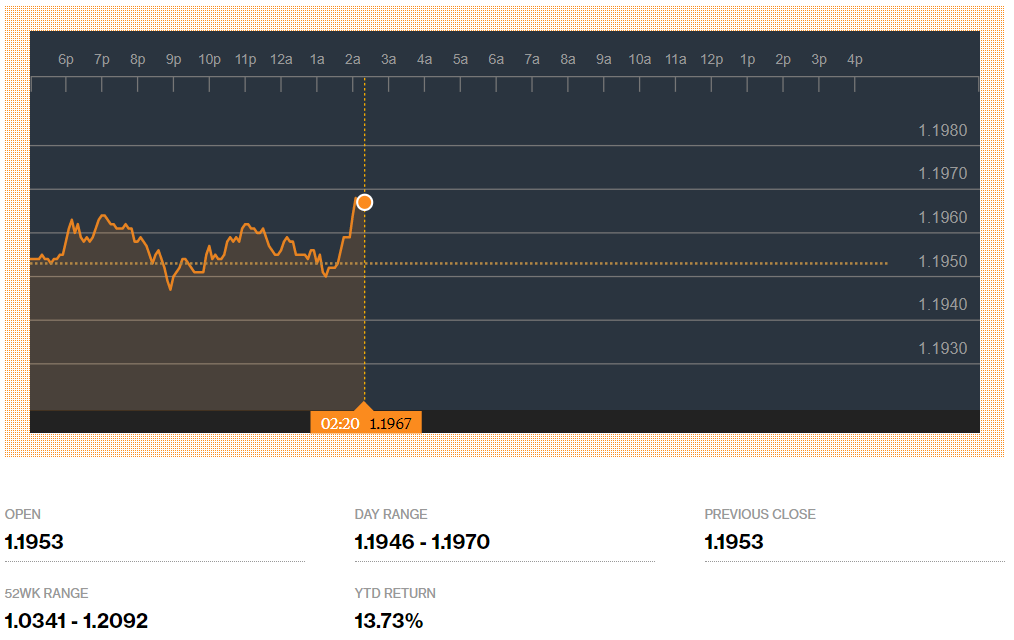Click the 1.1930 price axis label
1014x640 pixels.
(x=942, y=348)
